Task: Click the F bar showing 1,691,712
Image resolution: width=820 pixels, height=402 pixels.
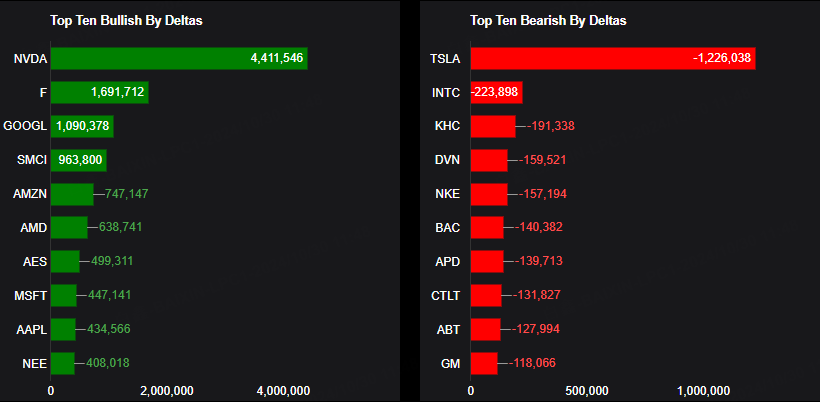Action: (x=99, y=93)
